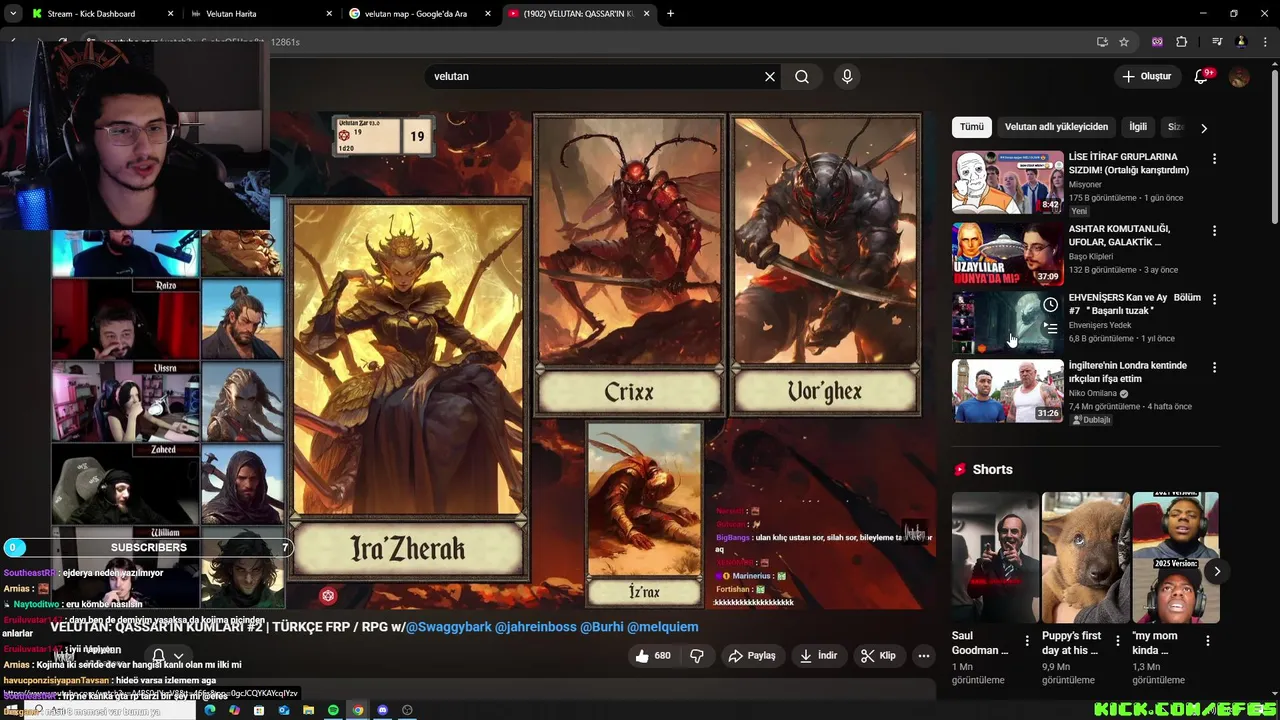1280x720 pixels.
Task: Open a new browser tab
Action: pos(670,14)
